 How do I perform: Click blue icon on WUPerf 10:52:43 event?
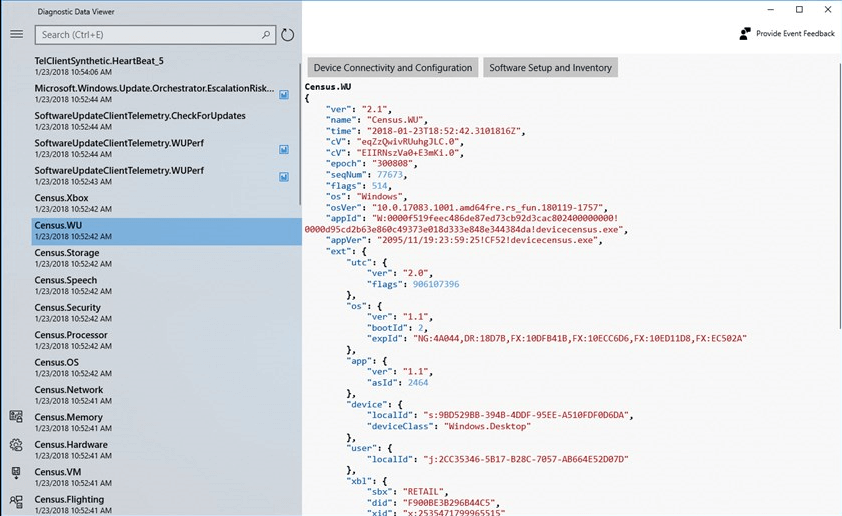click(284, 177)
